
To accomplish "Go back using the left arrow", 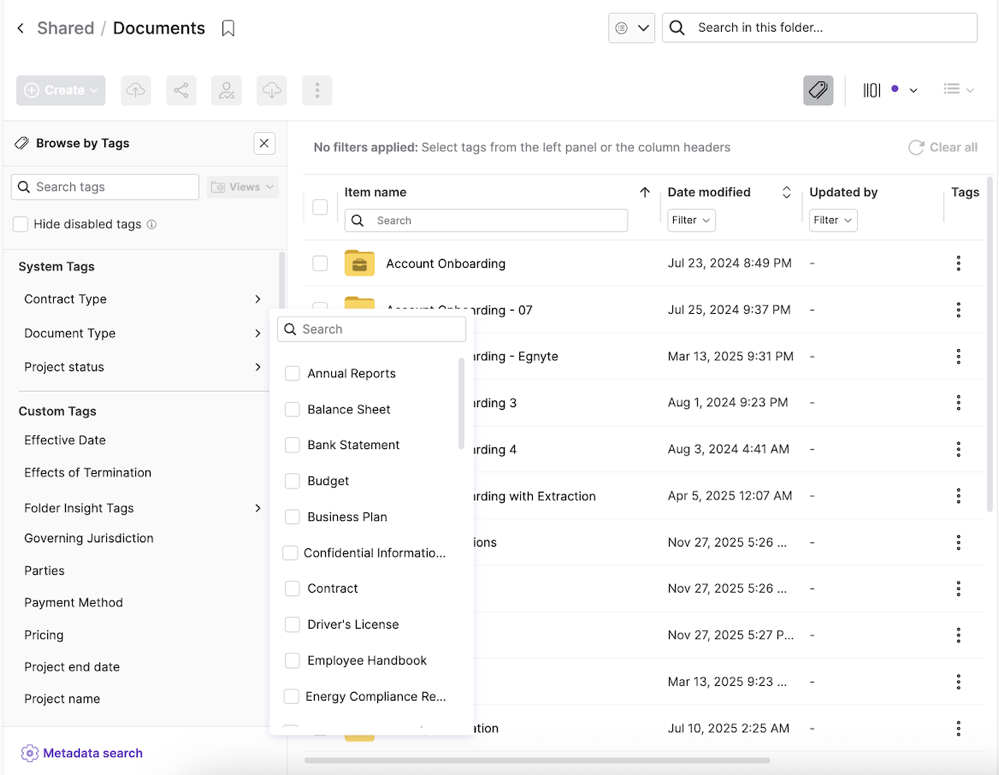I will (20, 29).
